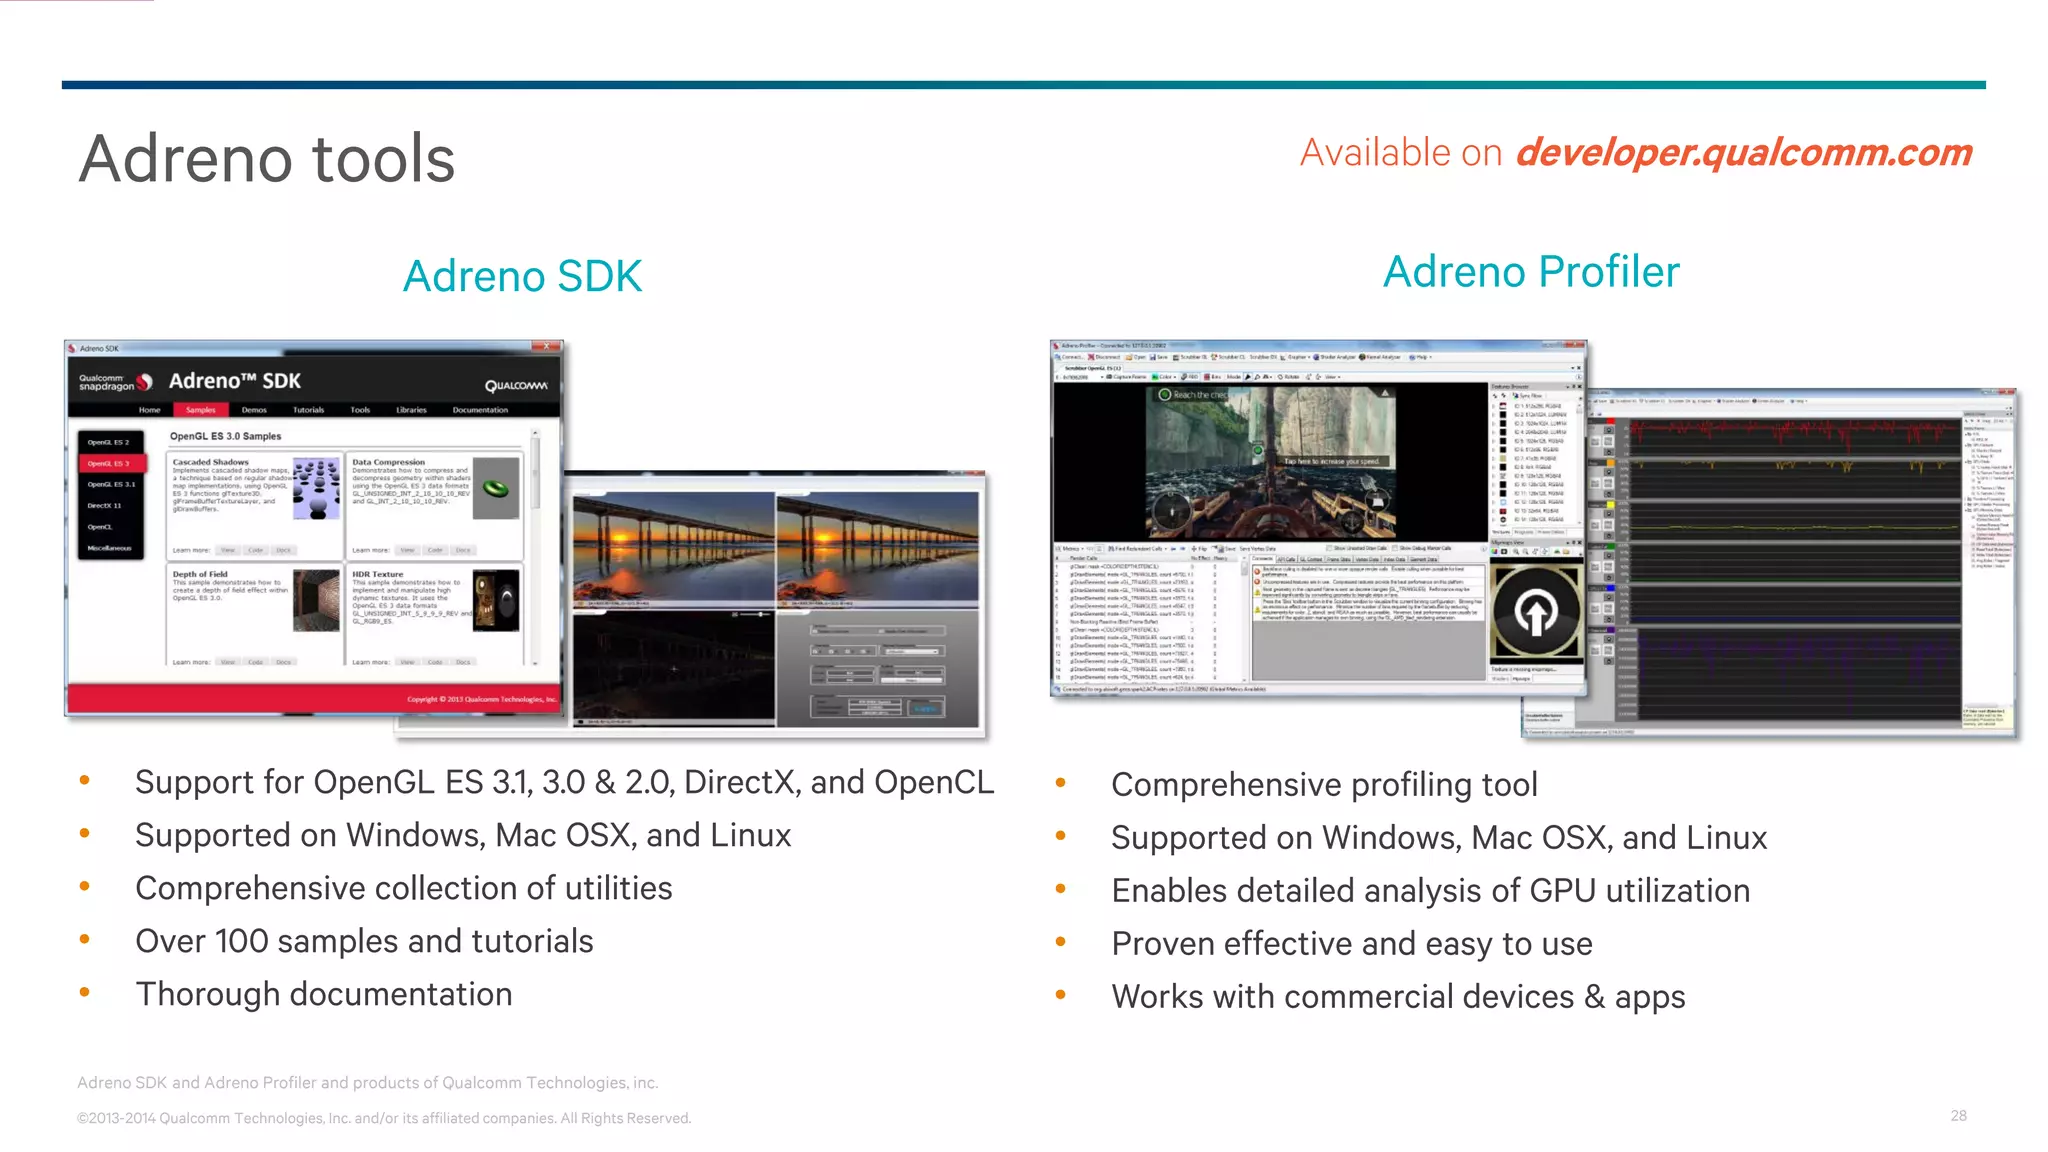Open the Color dropdown in the scrubber toolbar
The width and height of the screenshot is (2048, 1152).
1164,377
